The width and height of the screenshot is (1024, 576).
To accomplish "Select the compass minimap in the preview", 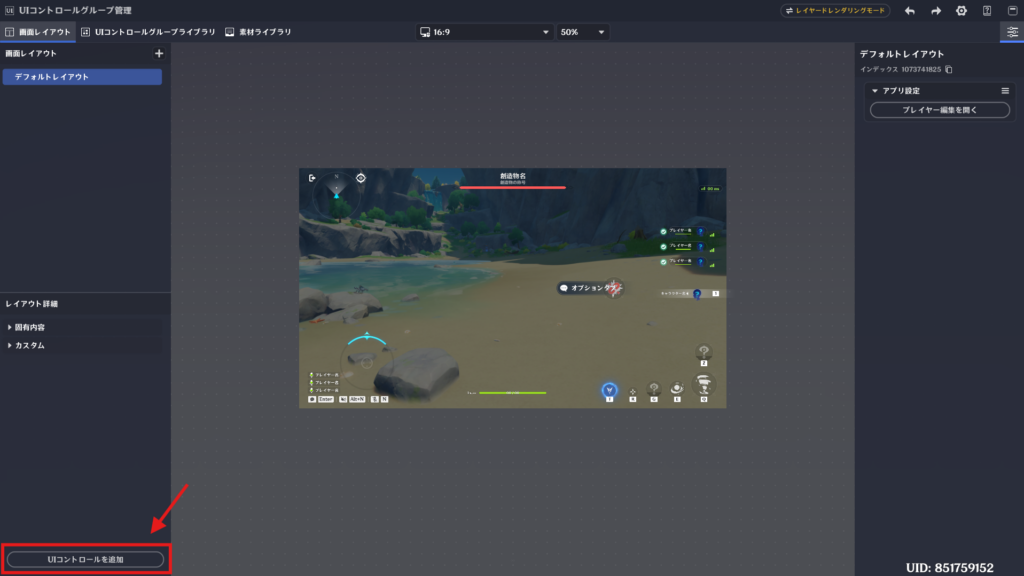I will [336, 194].
